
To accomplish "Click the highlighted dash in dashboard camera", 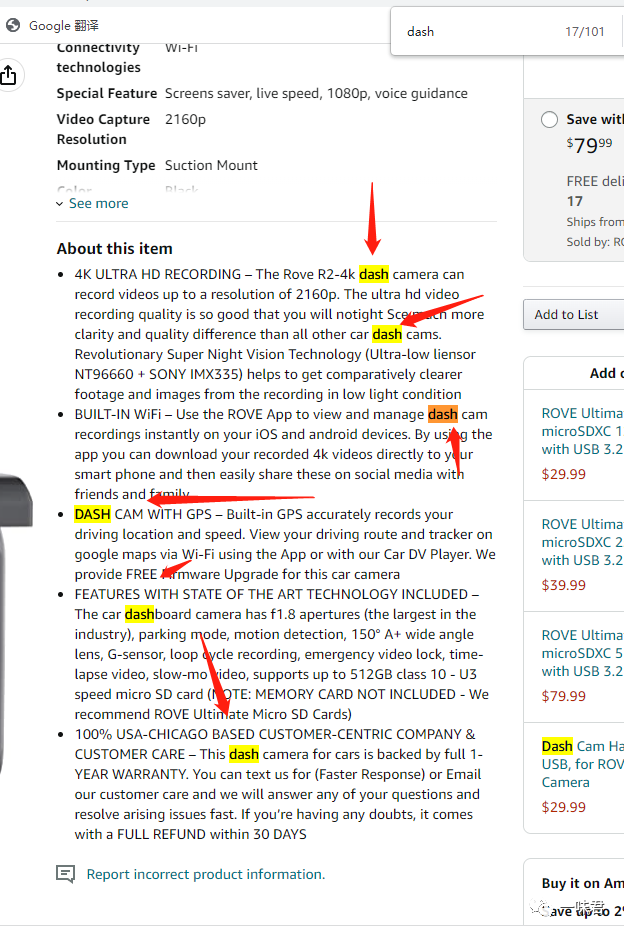I will pyautogui.click(x=139, y=614).
